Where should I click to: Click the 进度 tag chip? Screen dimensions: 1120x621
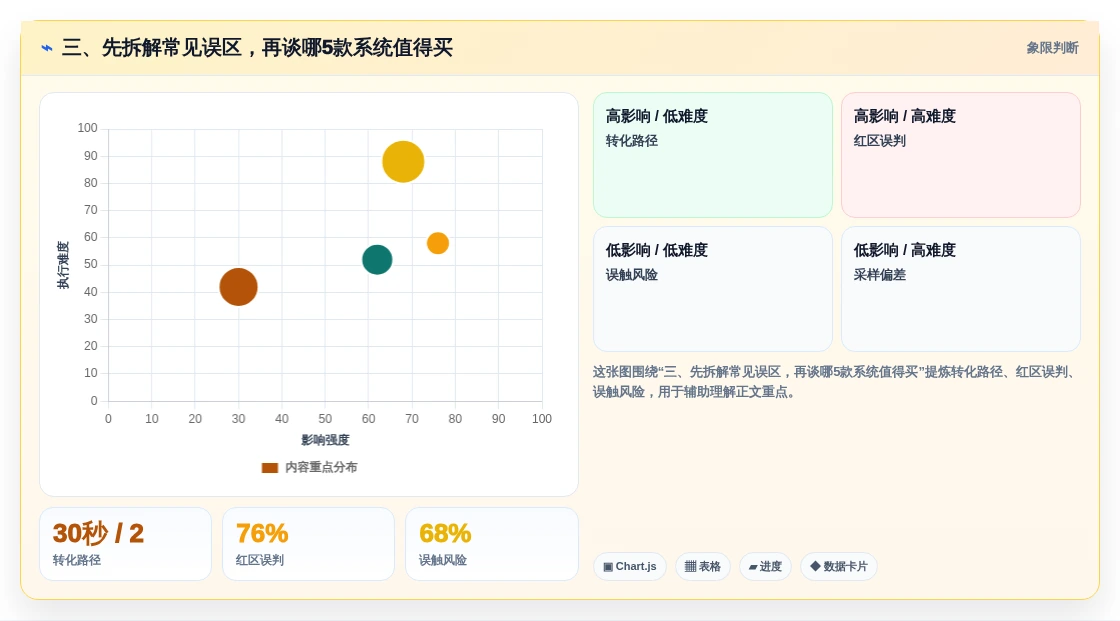point(765,567)
